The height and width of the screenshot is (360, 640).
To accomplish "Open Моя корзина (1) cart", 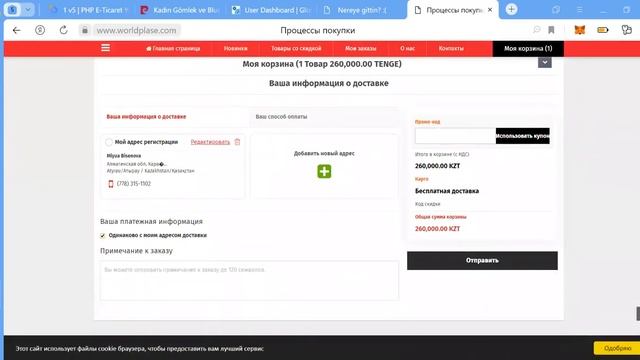I will pos(528,49).
